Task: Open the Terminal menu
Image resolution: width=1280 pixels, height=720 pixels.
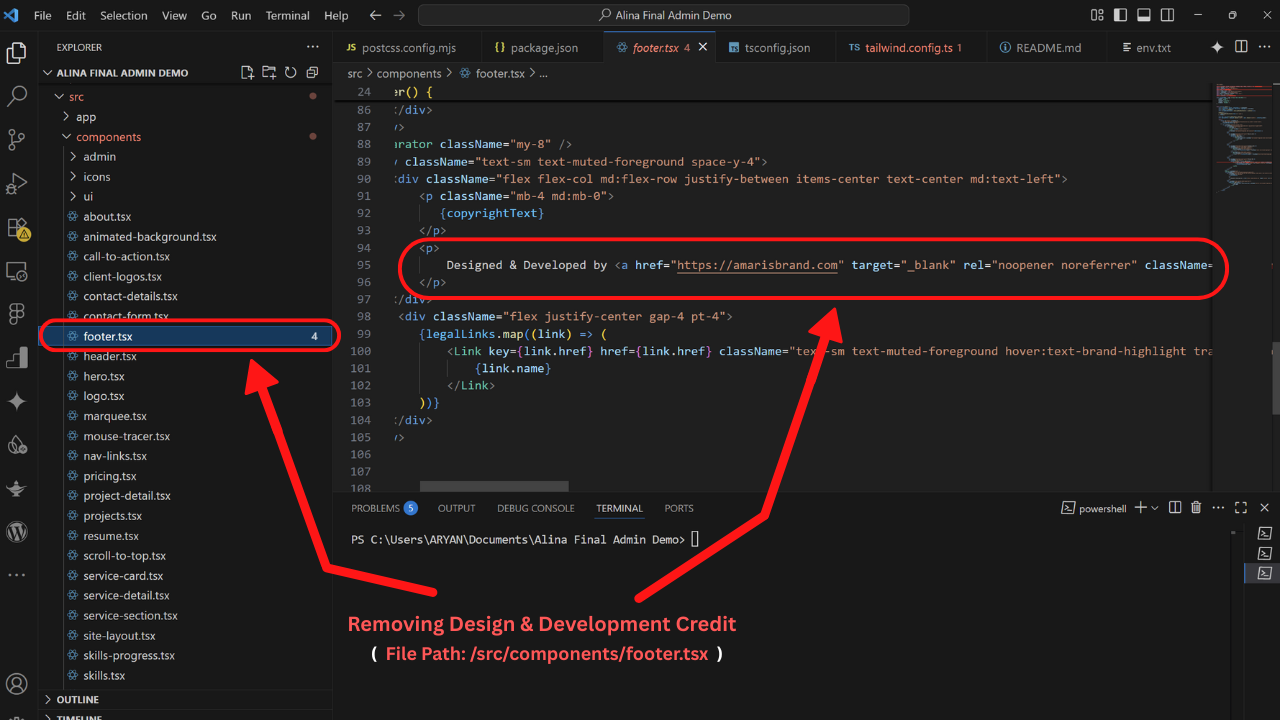Action: click(x=287, y=15)
